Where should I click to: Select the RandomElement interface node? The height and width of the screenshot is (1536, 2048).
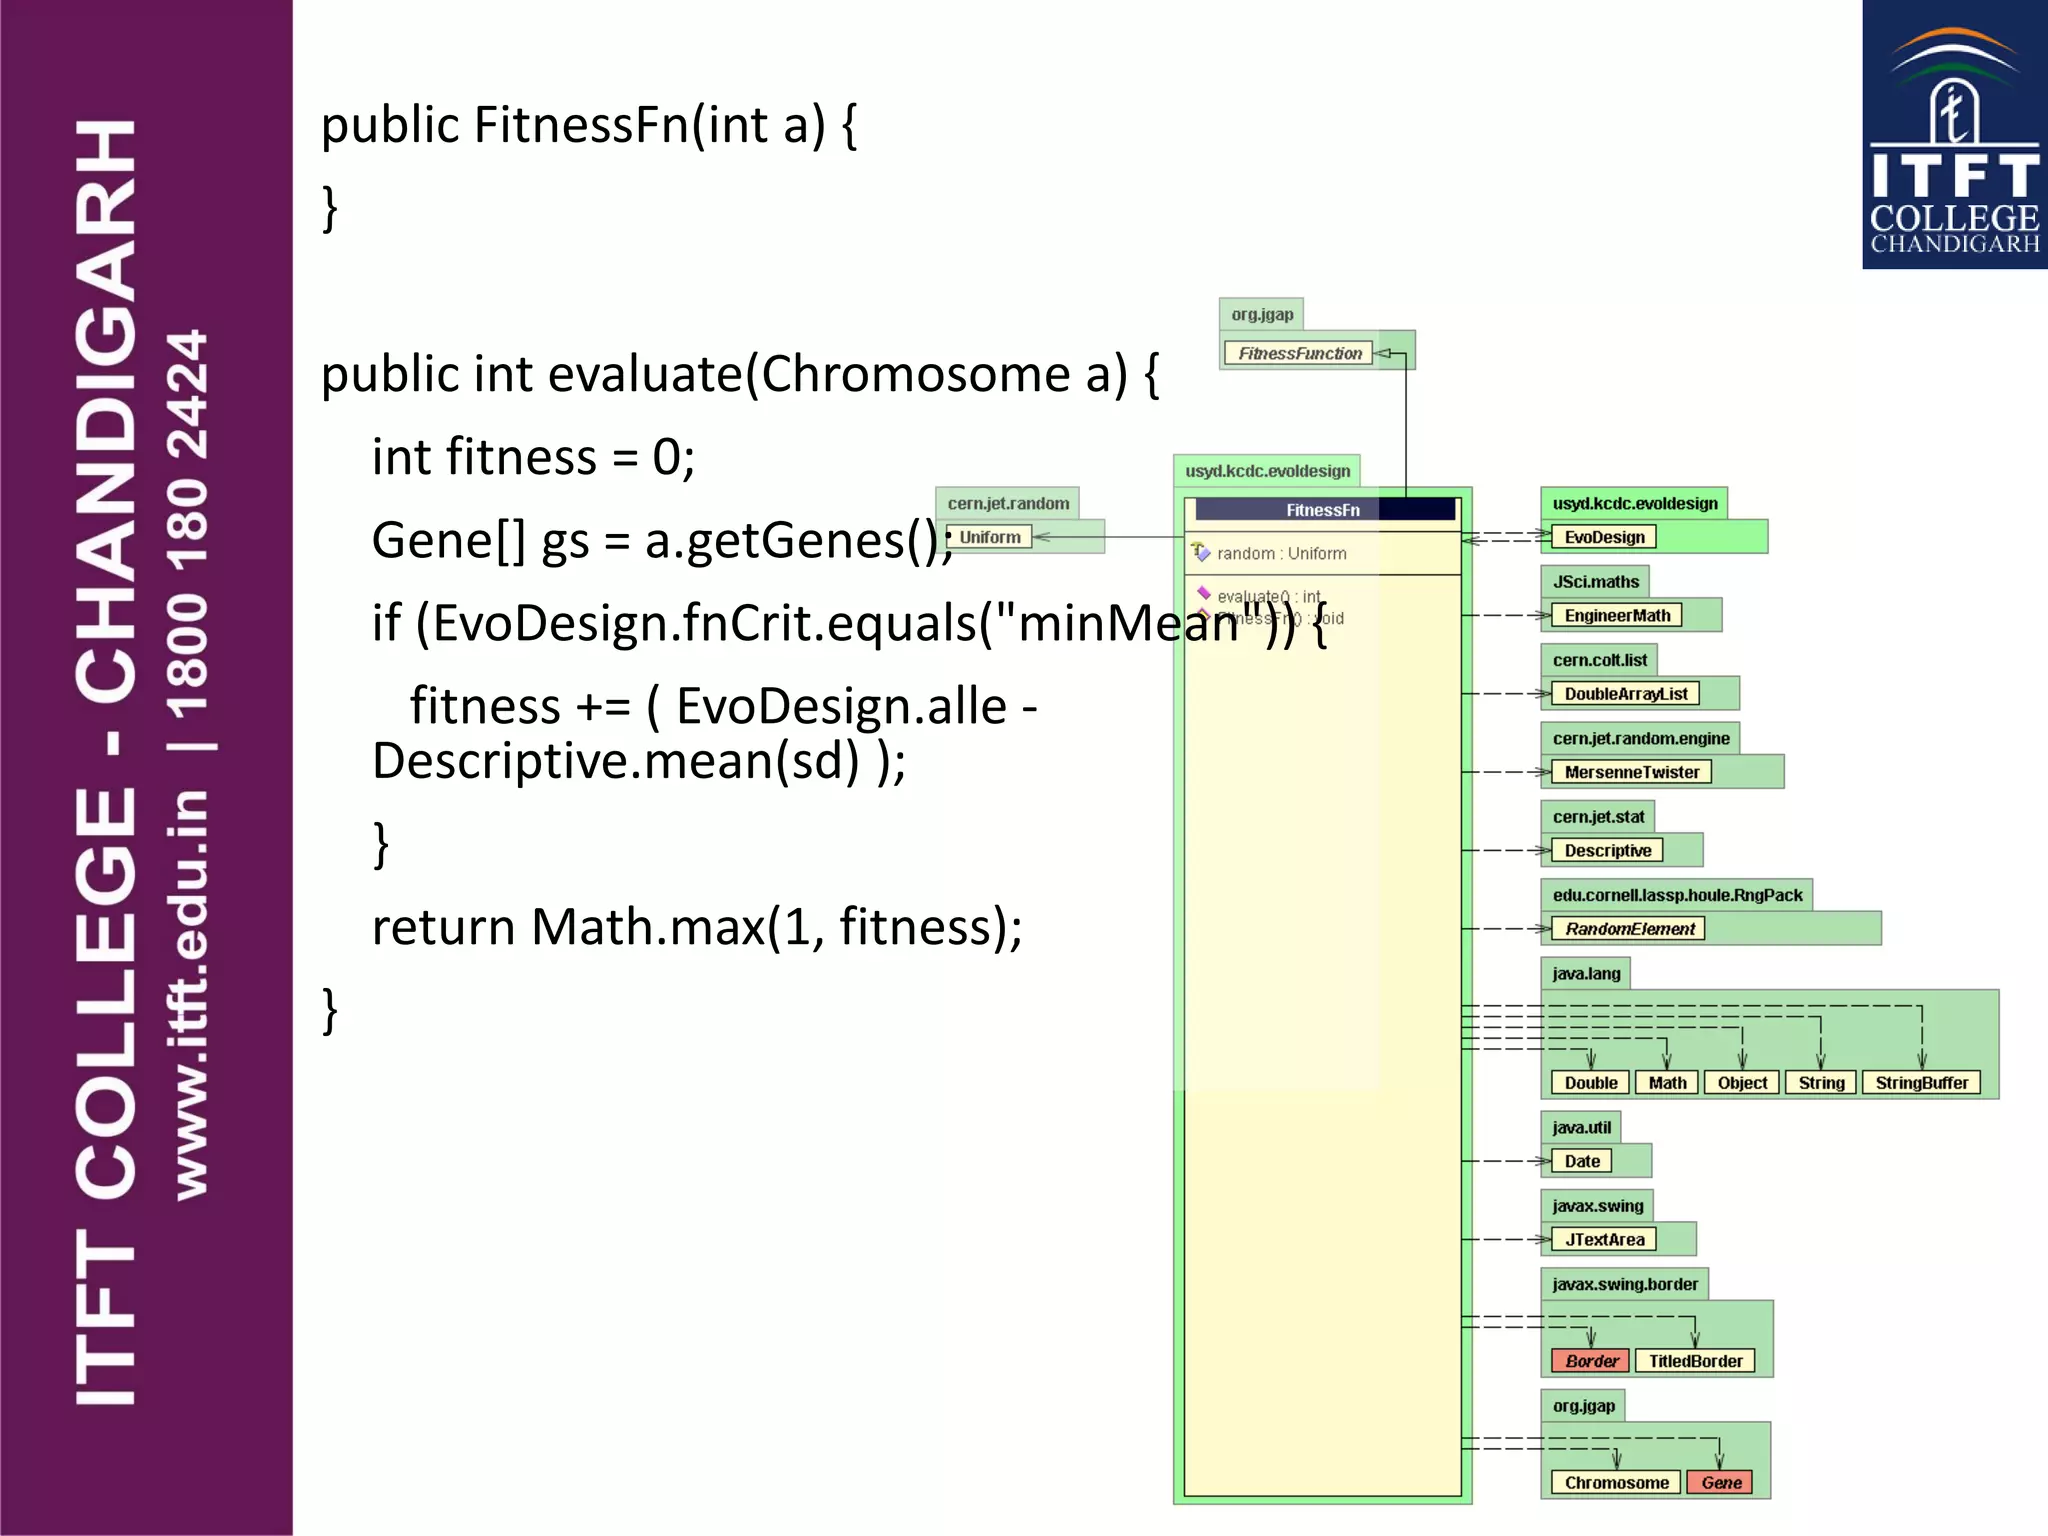point(1629,929)
